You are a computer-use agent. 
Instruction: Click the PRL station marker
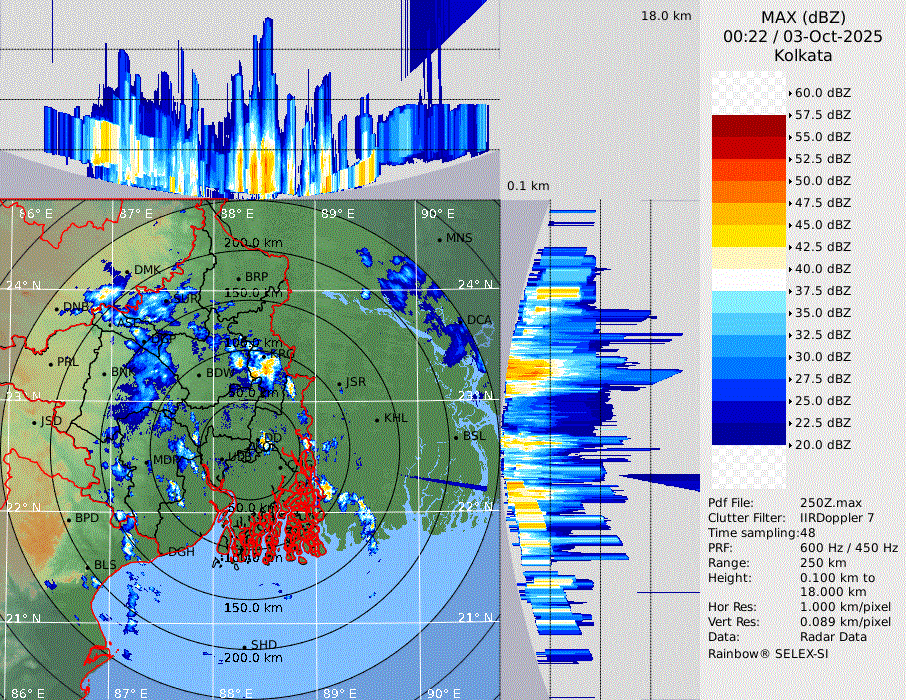pos(52,362)
